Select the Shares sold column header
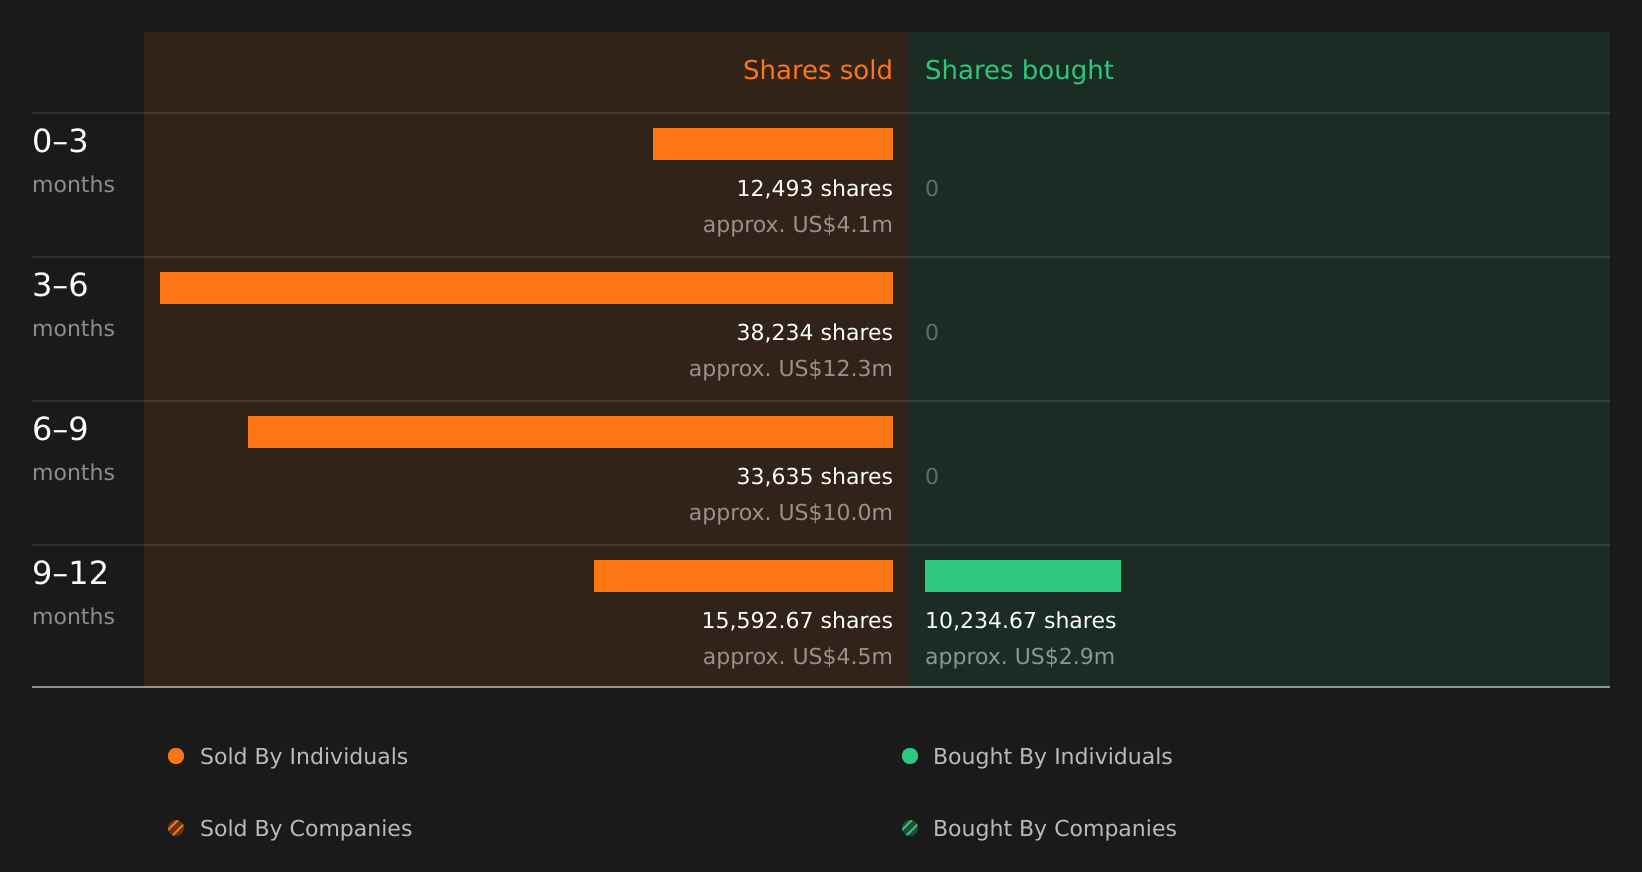 (x=817, y=70)
